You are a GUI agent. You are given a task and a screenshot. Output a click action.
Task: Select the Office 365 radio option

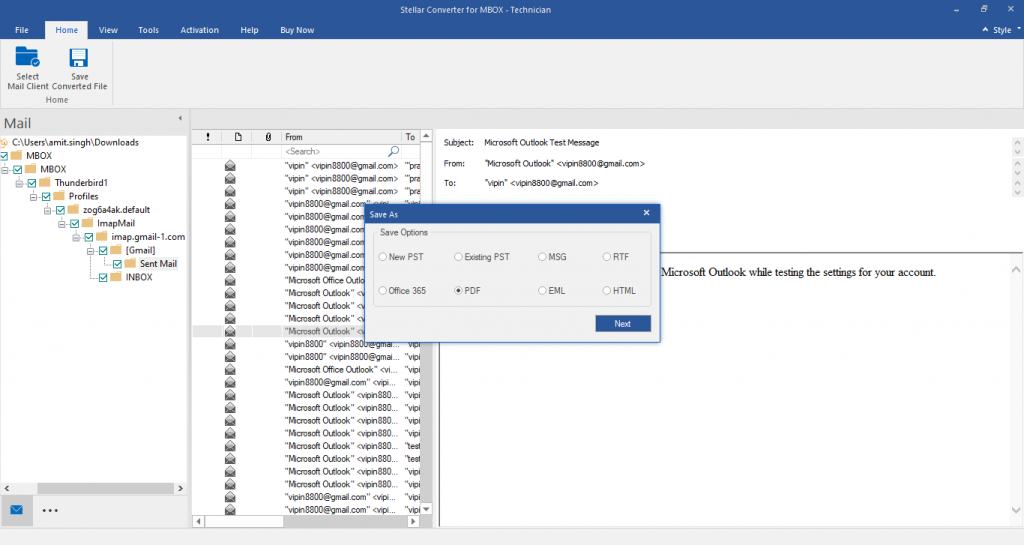402,290
